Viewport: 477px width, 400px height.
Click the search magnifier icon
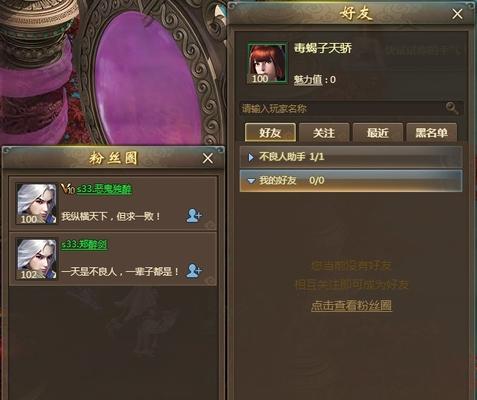click(452, 108)
